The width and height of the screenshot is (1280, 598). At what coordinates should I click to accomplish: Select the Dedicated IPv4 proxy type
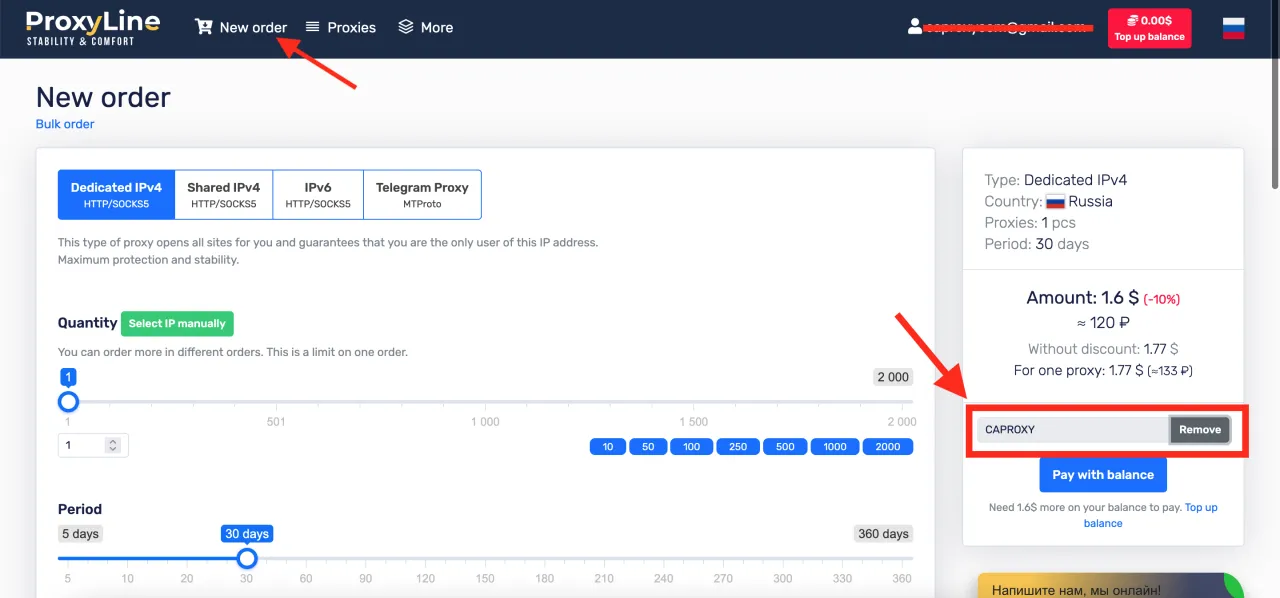pos(116,194)
